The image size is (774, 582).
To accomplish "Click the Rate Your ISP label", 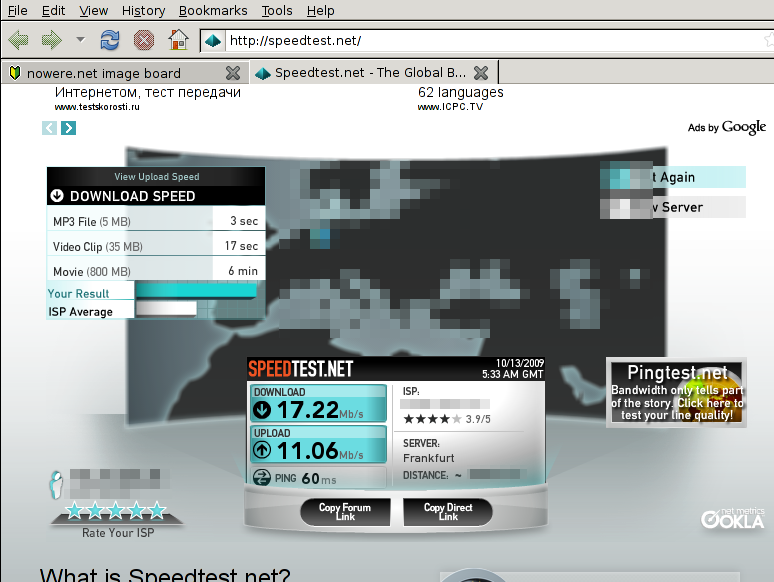I will (118, 533).
